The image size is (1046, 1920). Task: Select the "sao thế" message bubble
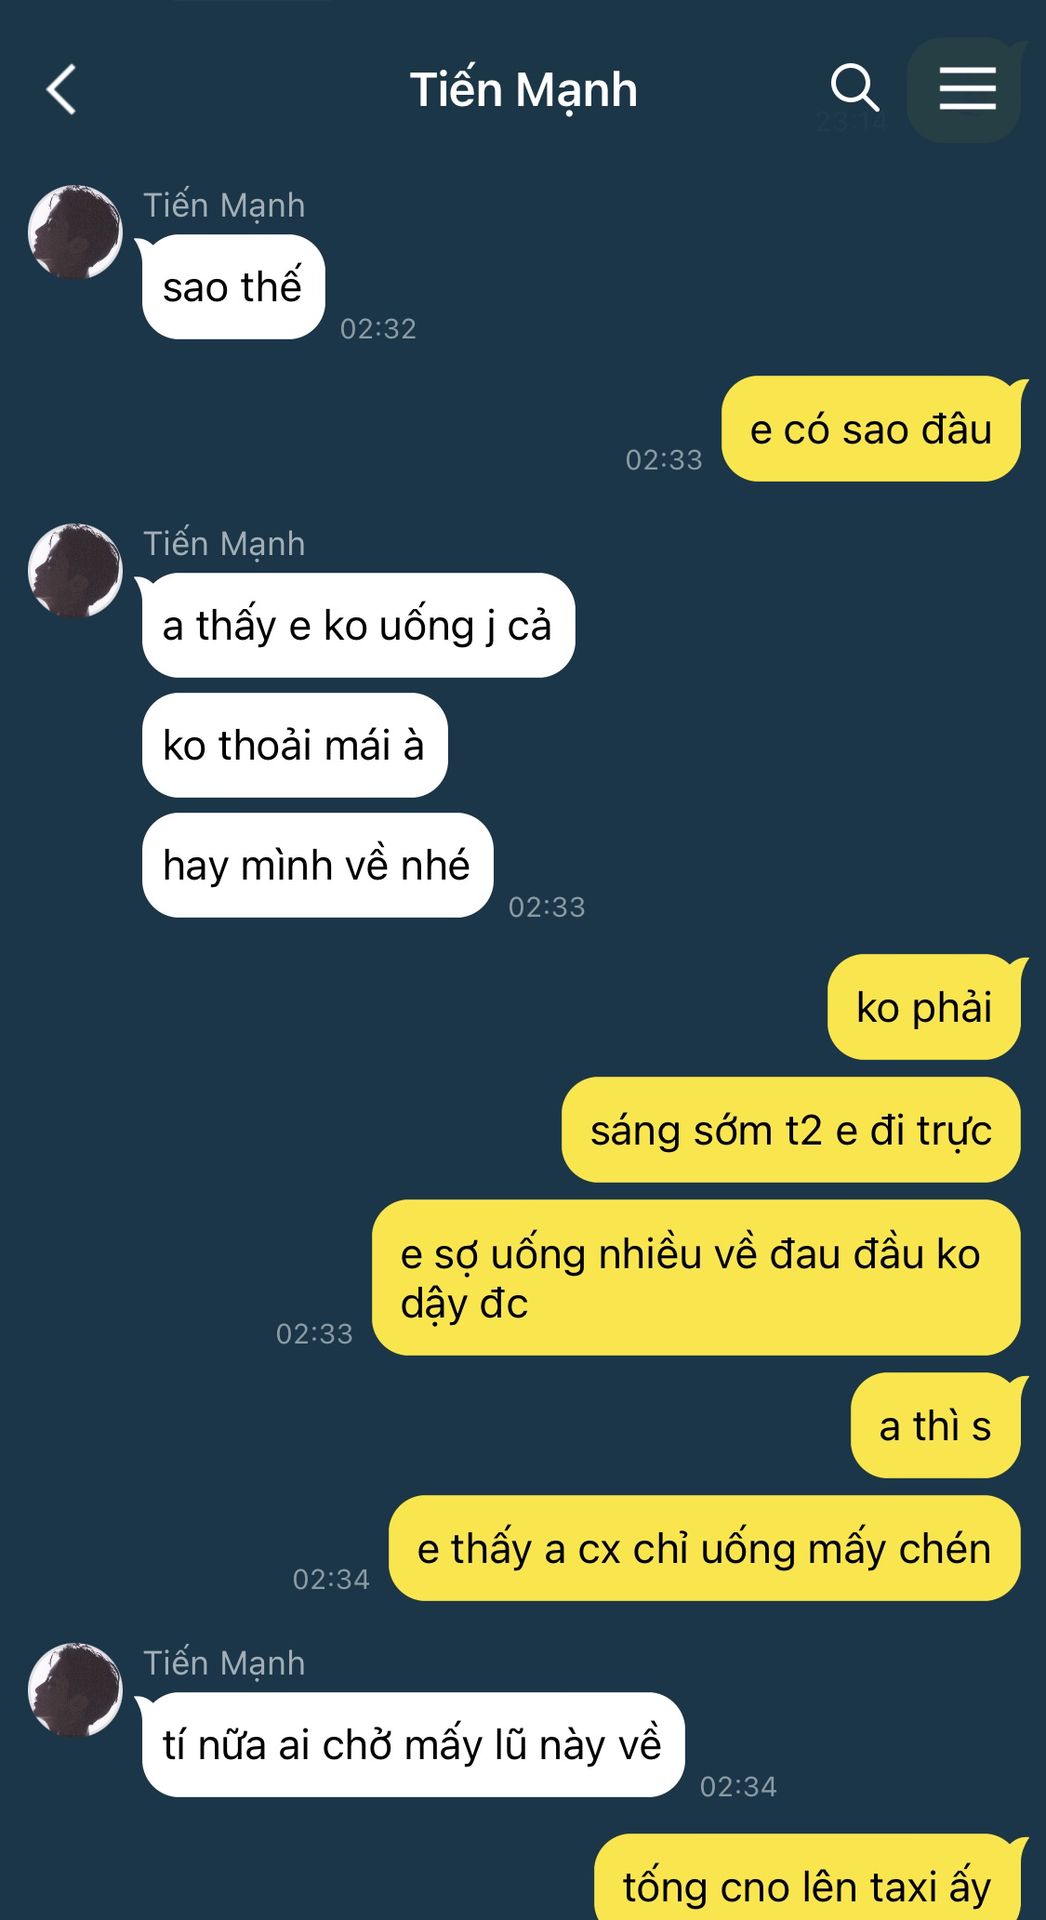point(233,287)
